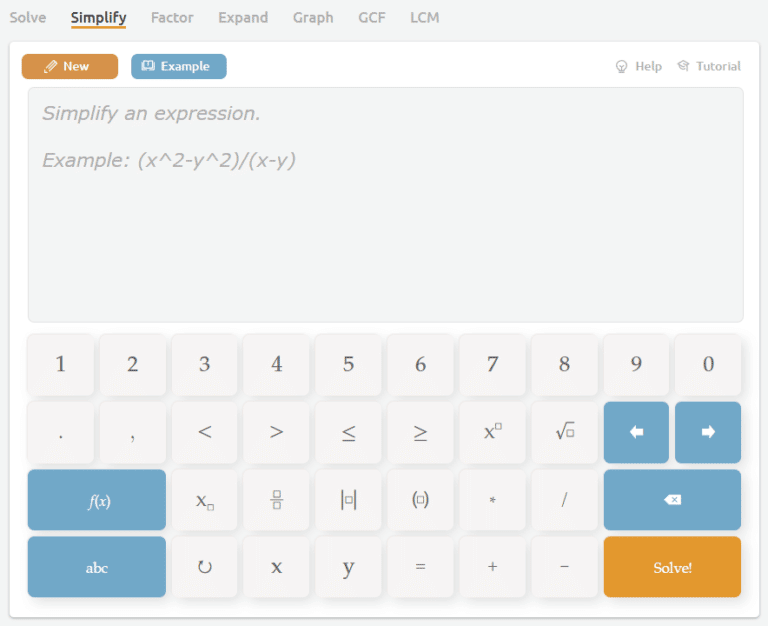
Task: Open the f(x) functions keyboard
Action: [x=97, y=500]
